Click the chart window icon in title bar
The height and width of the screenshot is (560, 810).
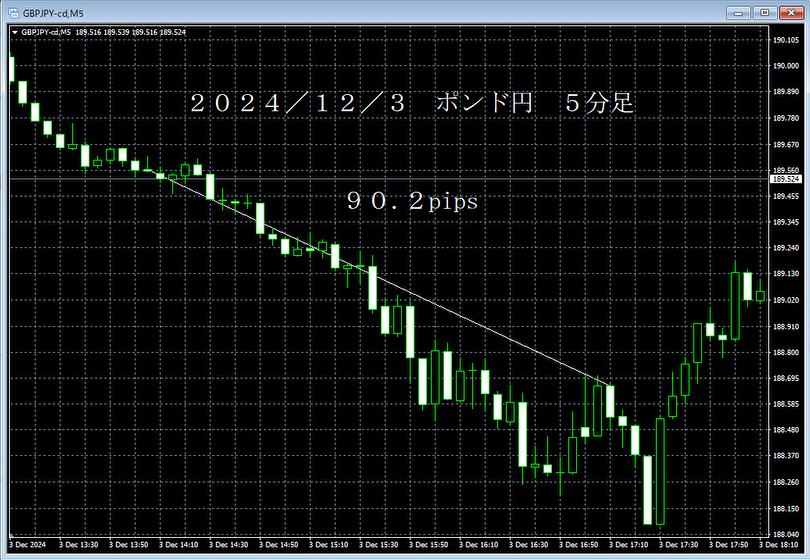click(x=13, y=13)
